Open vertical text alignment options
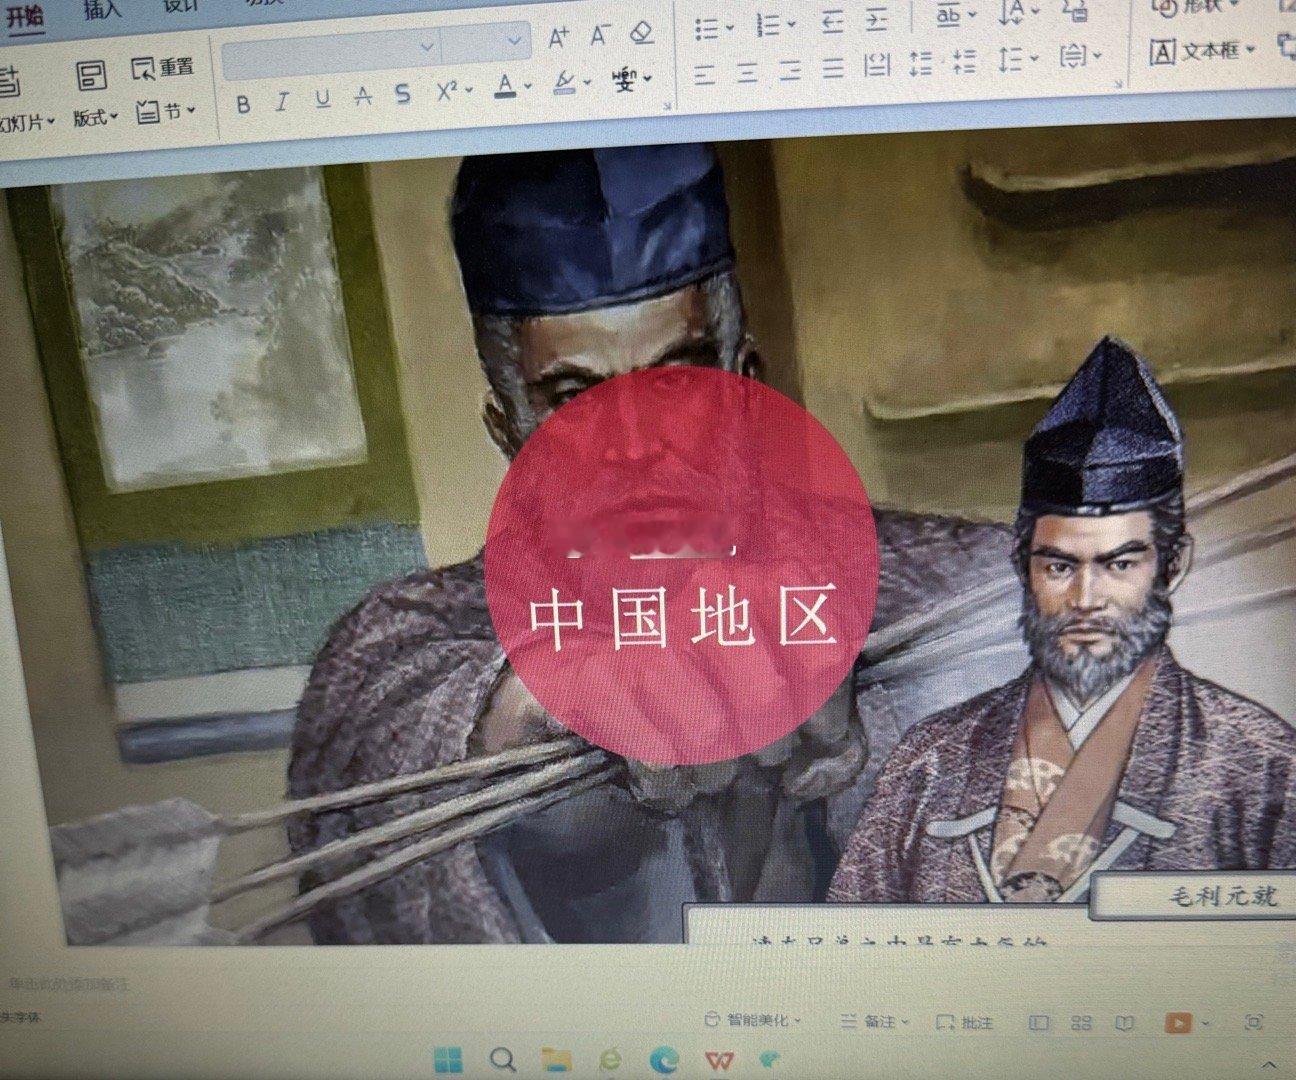1296x1080 pixels. click(x=1080, y=57)
